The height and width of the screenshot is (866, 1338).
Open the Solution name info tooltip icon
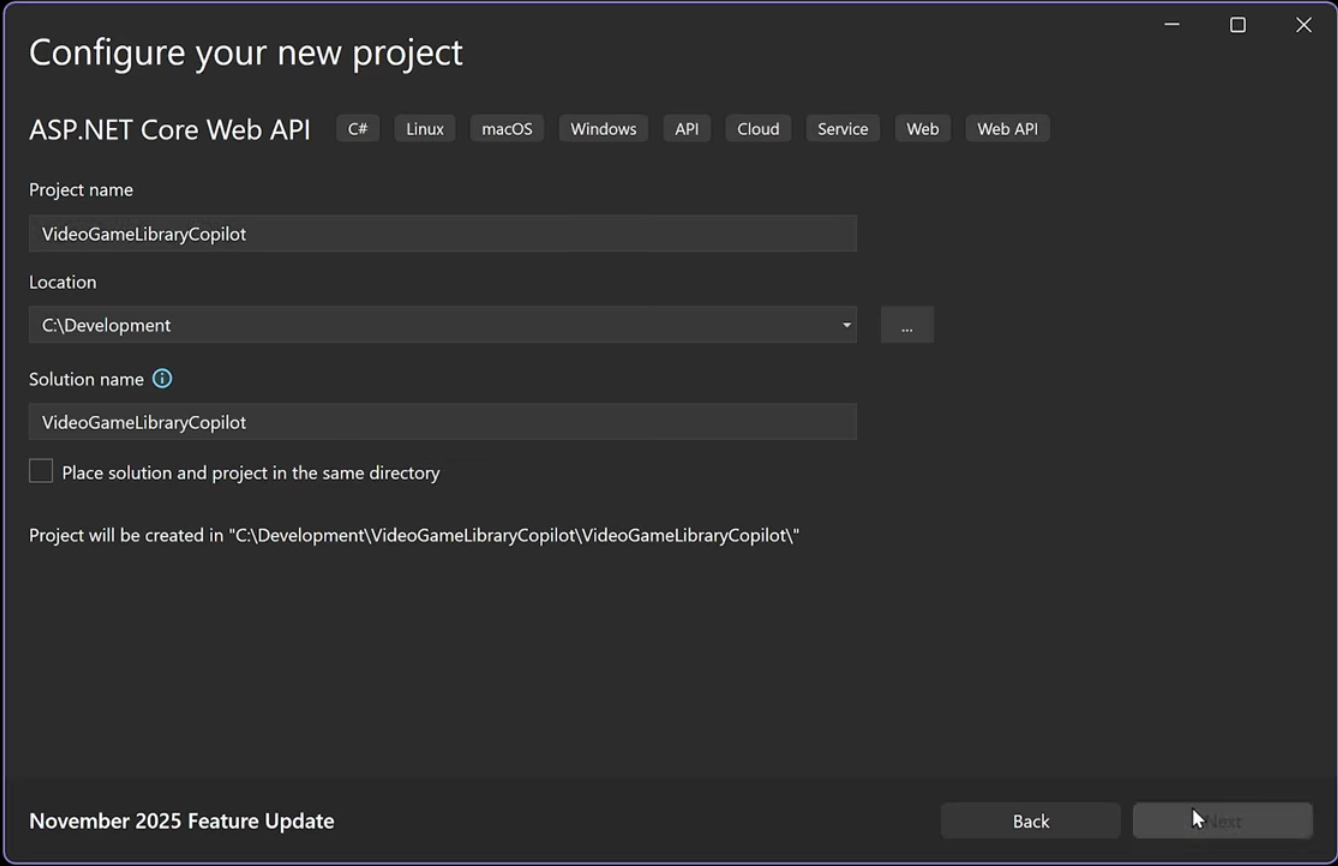[x=162, y=378]
